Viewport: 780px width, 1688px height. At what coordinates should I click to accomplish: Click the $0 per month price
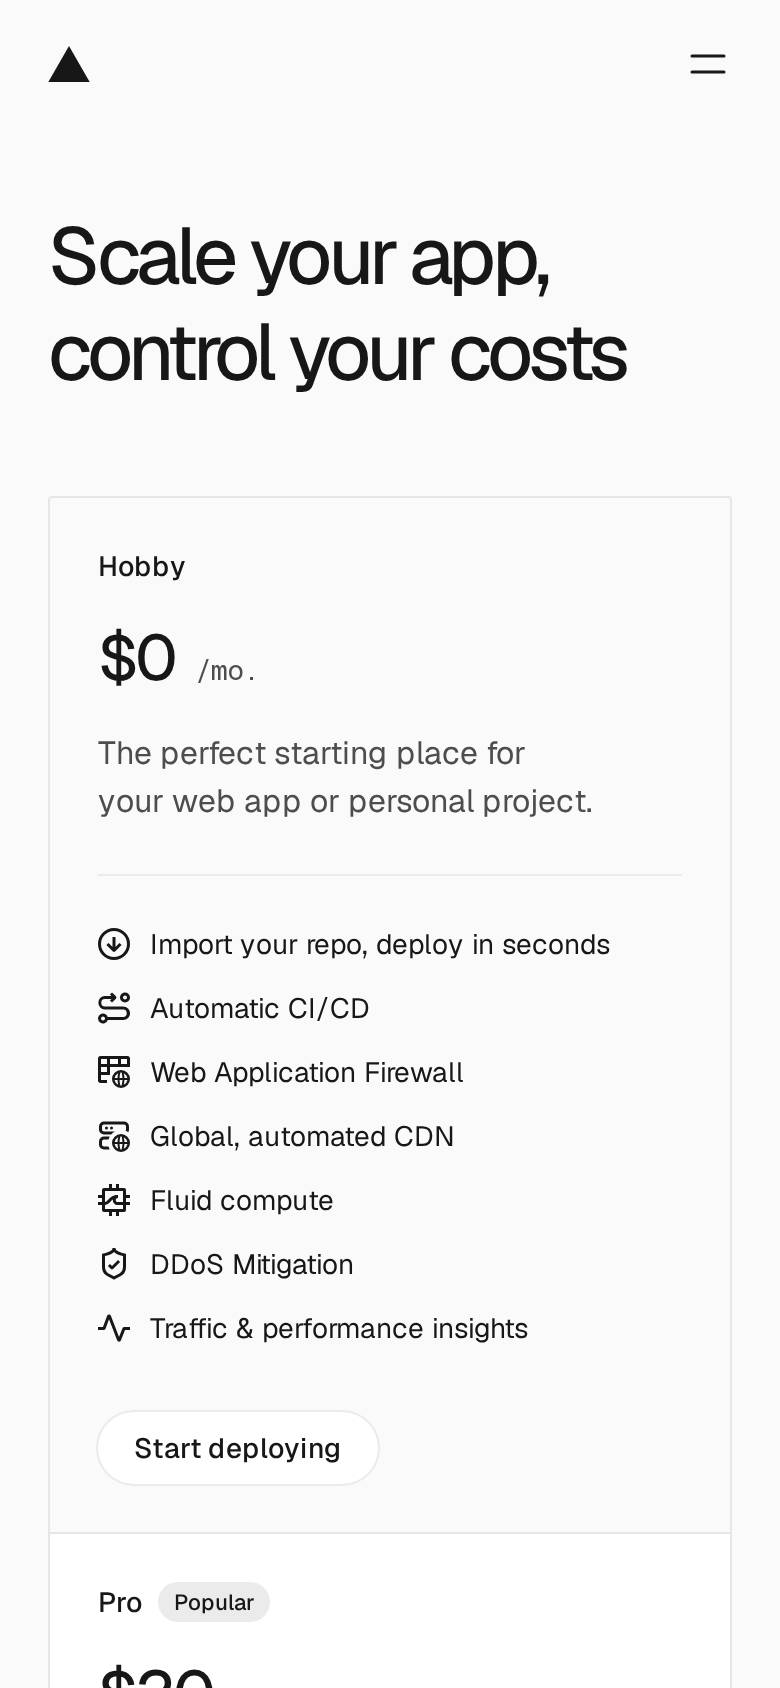click(177, 660)
